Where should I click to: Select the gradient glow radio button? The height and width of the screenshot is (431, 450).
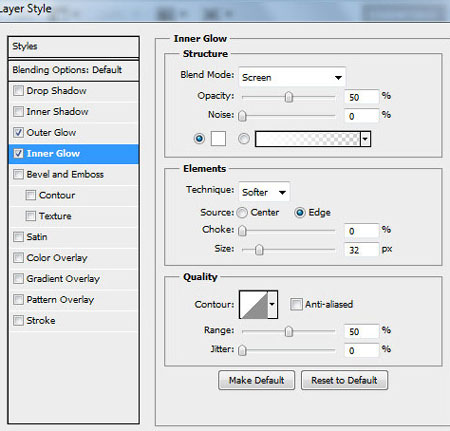[244, 139]
